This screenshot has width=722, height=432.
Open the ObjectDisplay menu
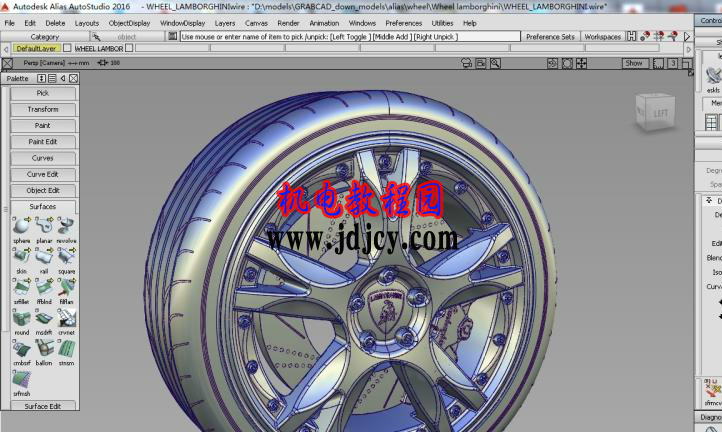click(129, 22)
